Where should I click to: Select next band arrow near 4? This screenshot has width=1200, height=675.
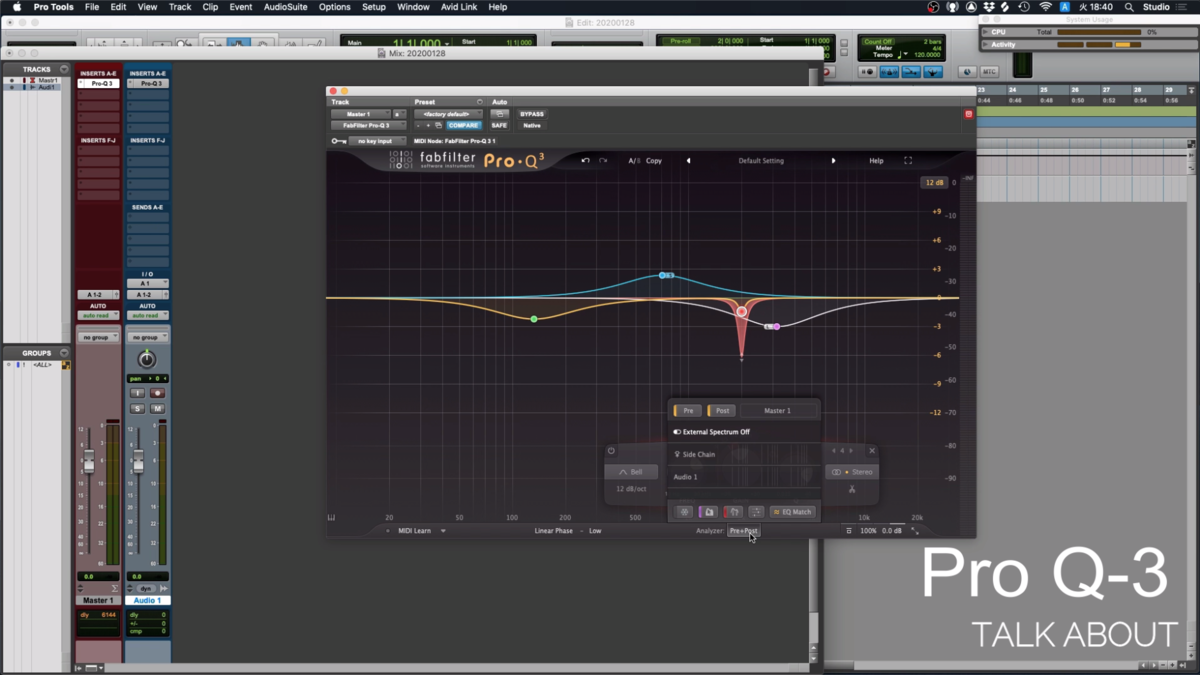click(851, 451)
